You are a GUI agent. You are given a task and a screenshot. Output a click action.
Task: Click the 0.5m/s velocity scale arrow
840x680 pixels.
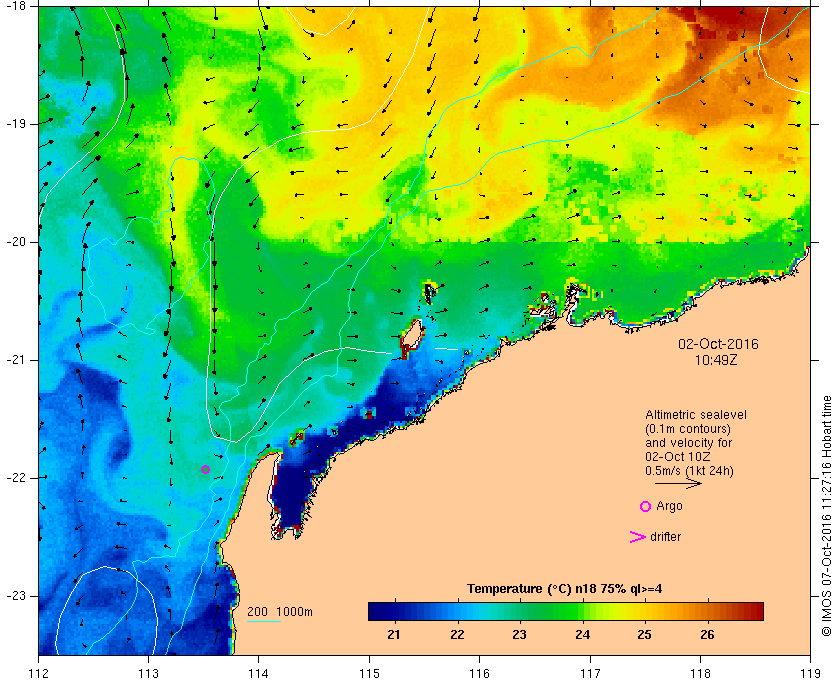coord(678,484)
